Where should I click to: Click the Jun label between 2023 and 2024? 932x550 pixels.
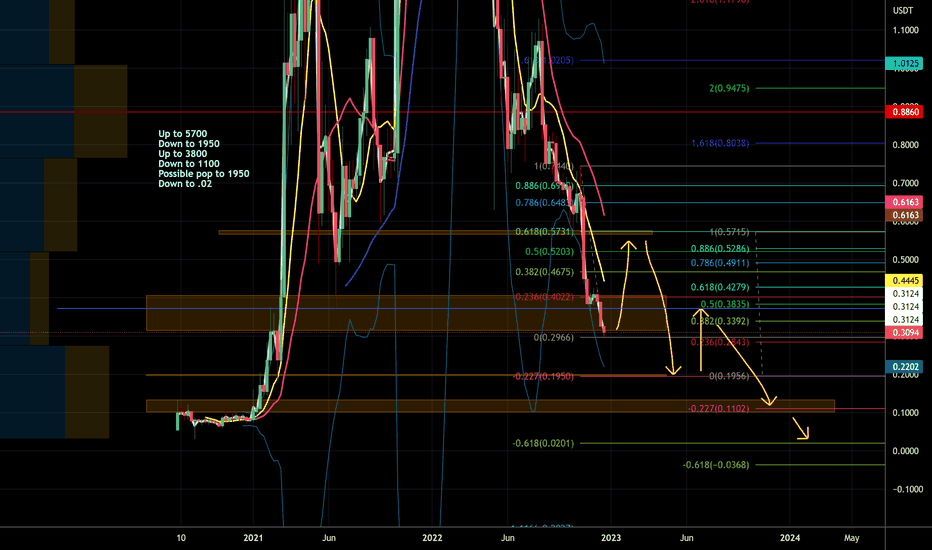tap(687, 538)
